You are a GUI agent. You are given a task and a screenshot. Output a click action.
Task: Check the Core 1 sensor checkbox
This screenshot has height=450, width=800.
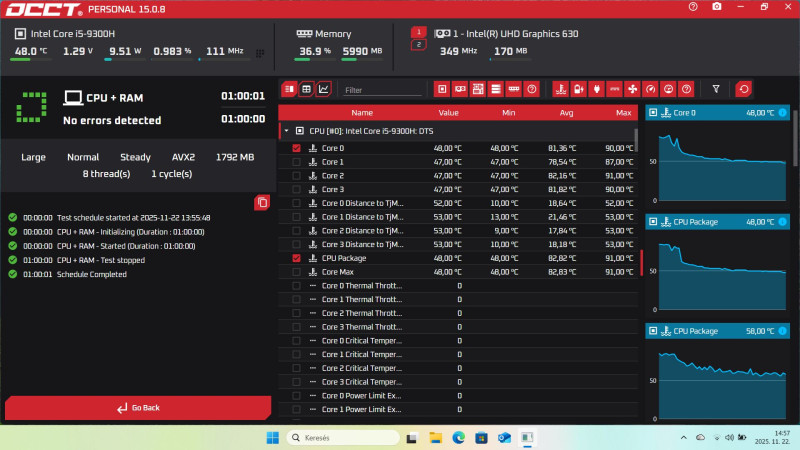296,162
